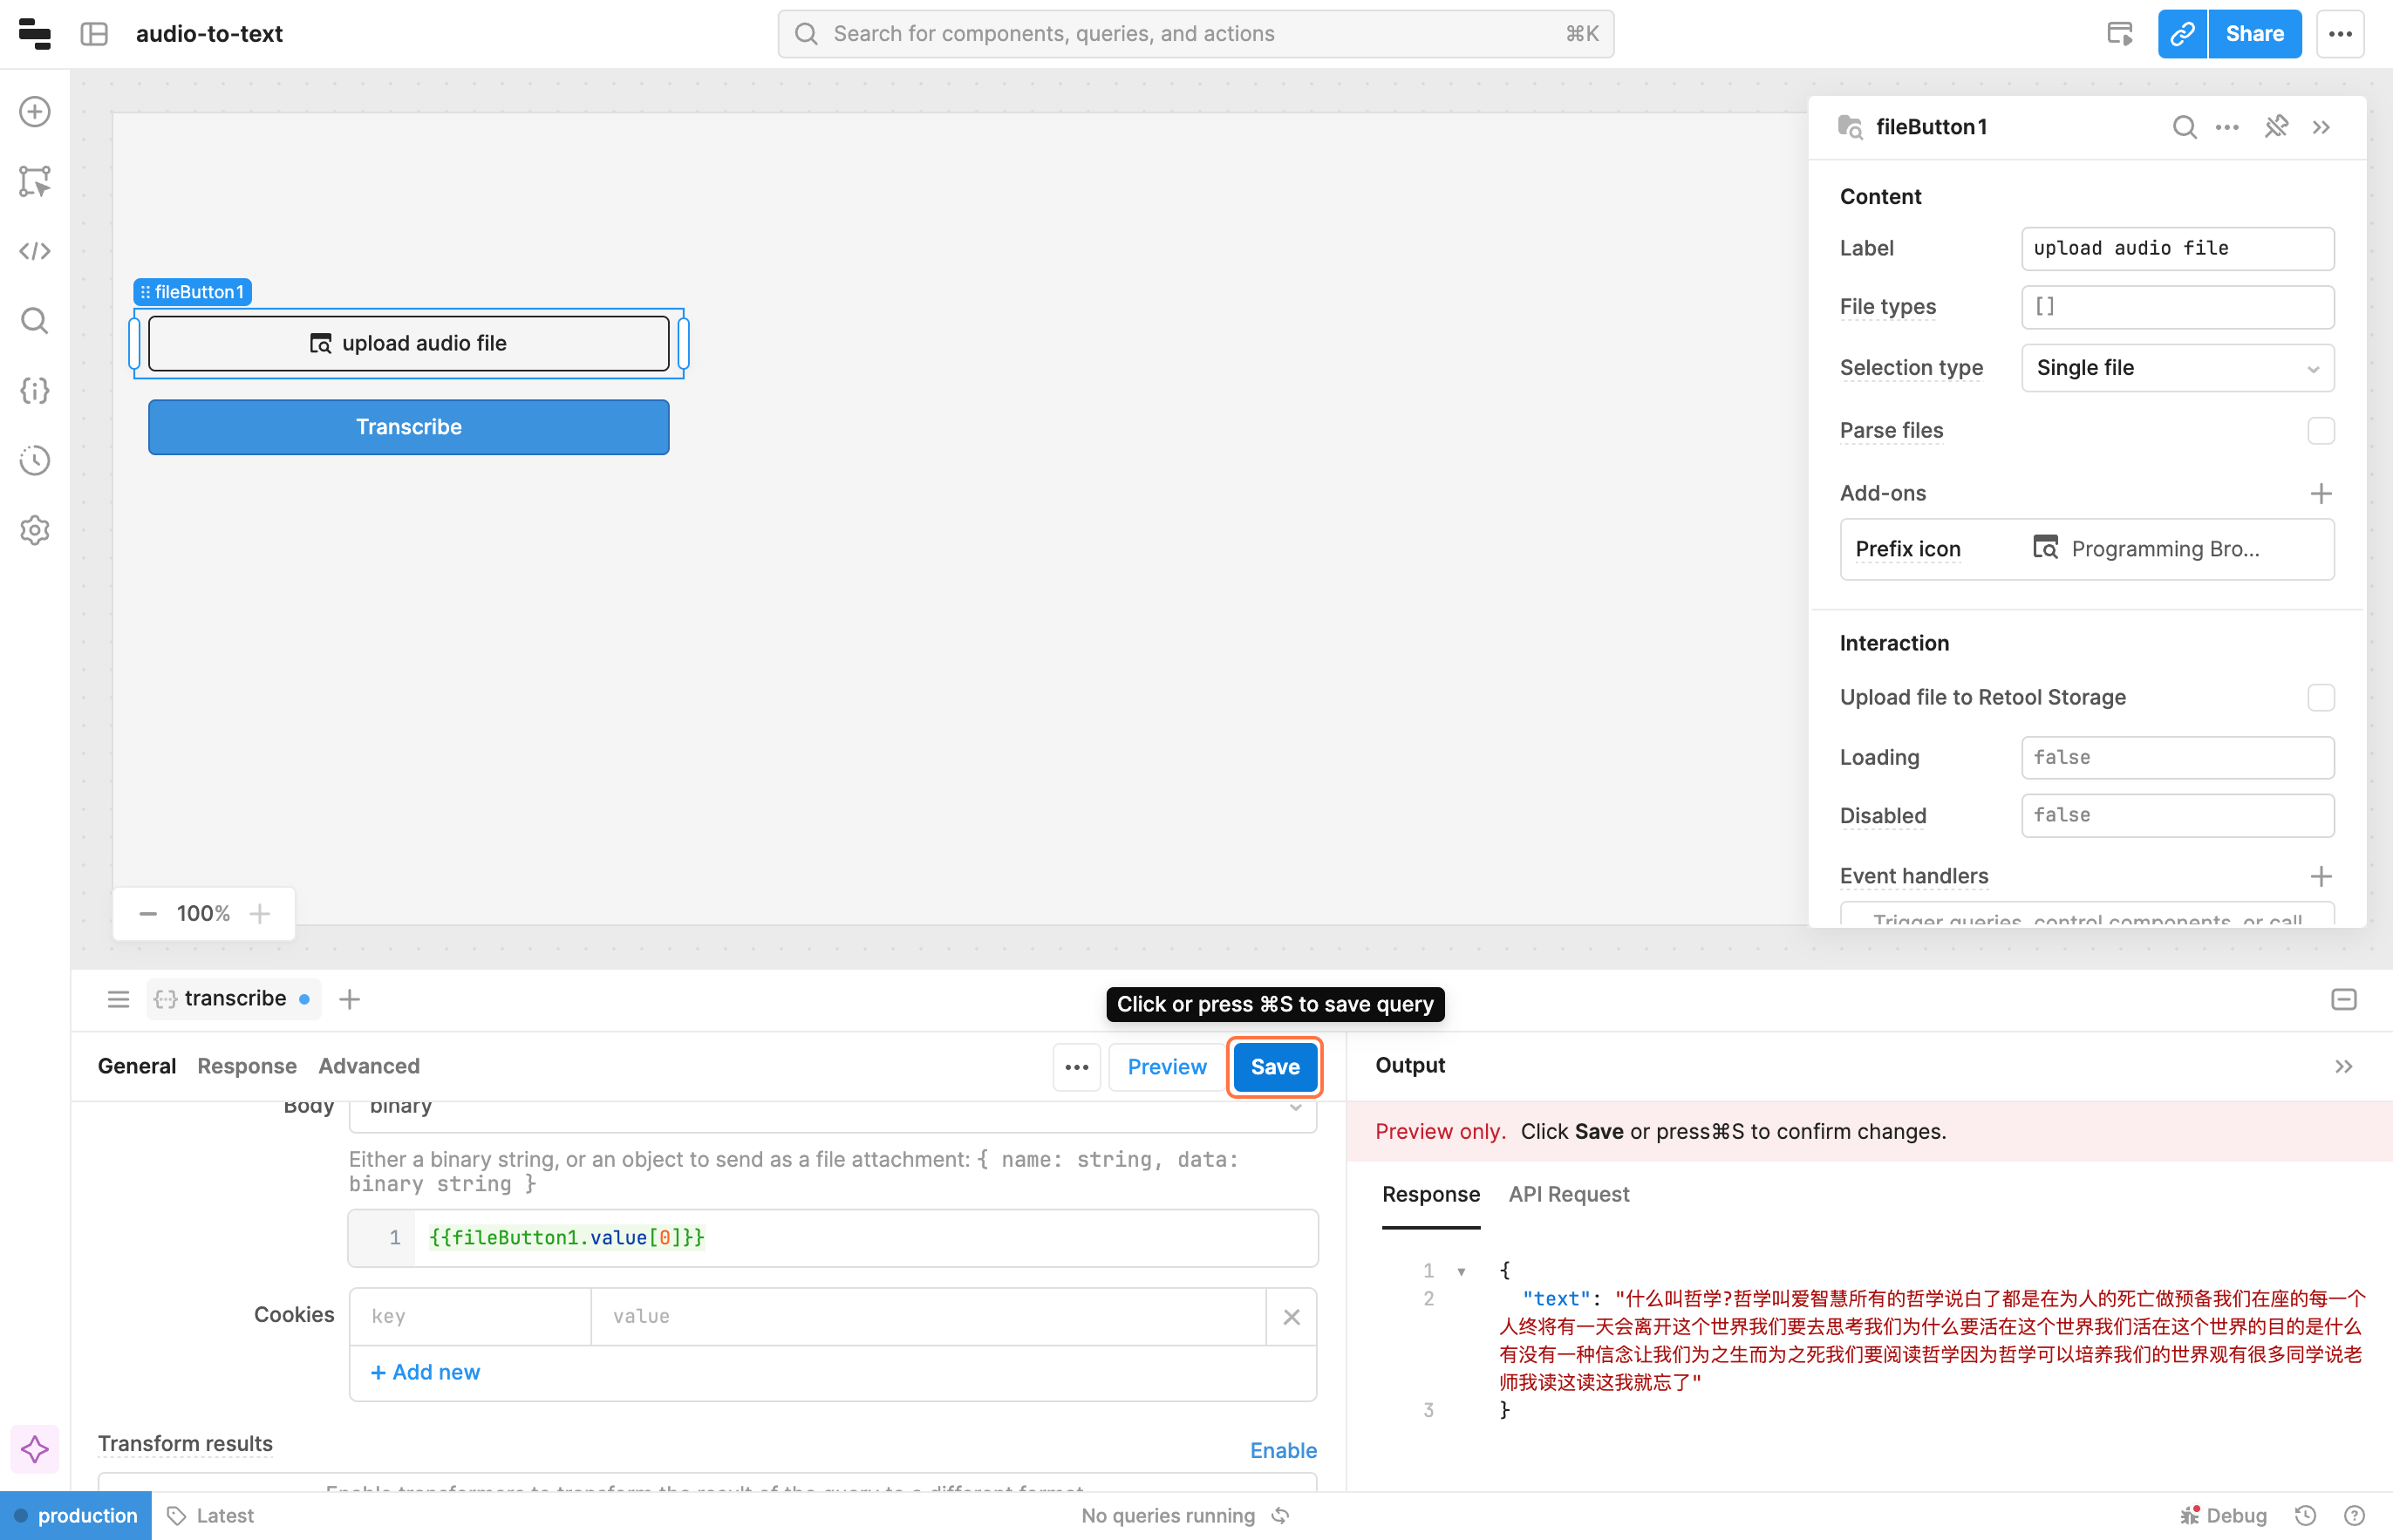Collapse the Output panel with double chevron
The width and height of the screenshot is (2393, 1540).
coord(2343,1066)
